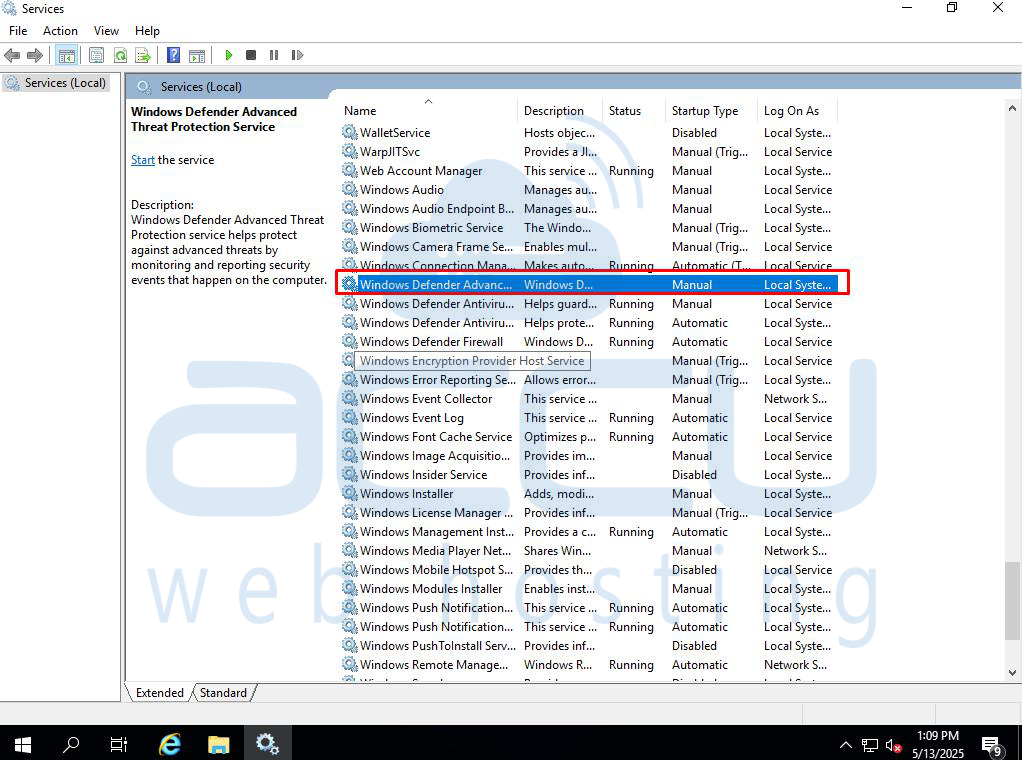Select the Windows License Manager row
Image resolution: width=1022 pixels, height=760 pixels.
pos(589,513)
